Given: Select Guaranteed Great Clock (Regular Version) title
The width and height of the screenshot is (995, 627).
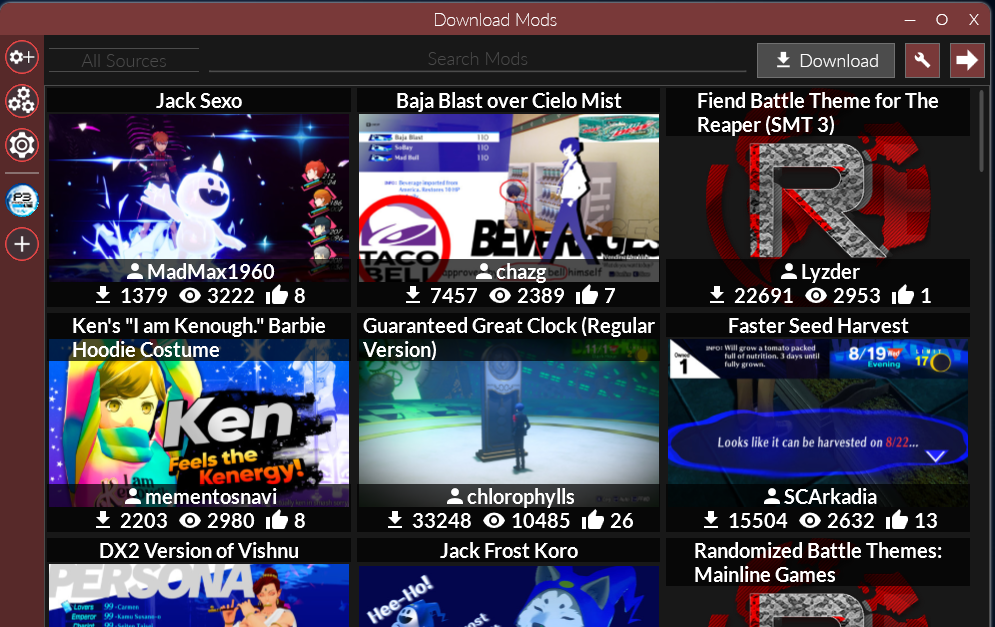Looking at the screenshot, I should pos(508,337).
